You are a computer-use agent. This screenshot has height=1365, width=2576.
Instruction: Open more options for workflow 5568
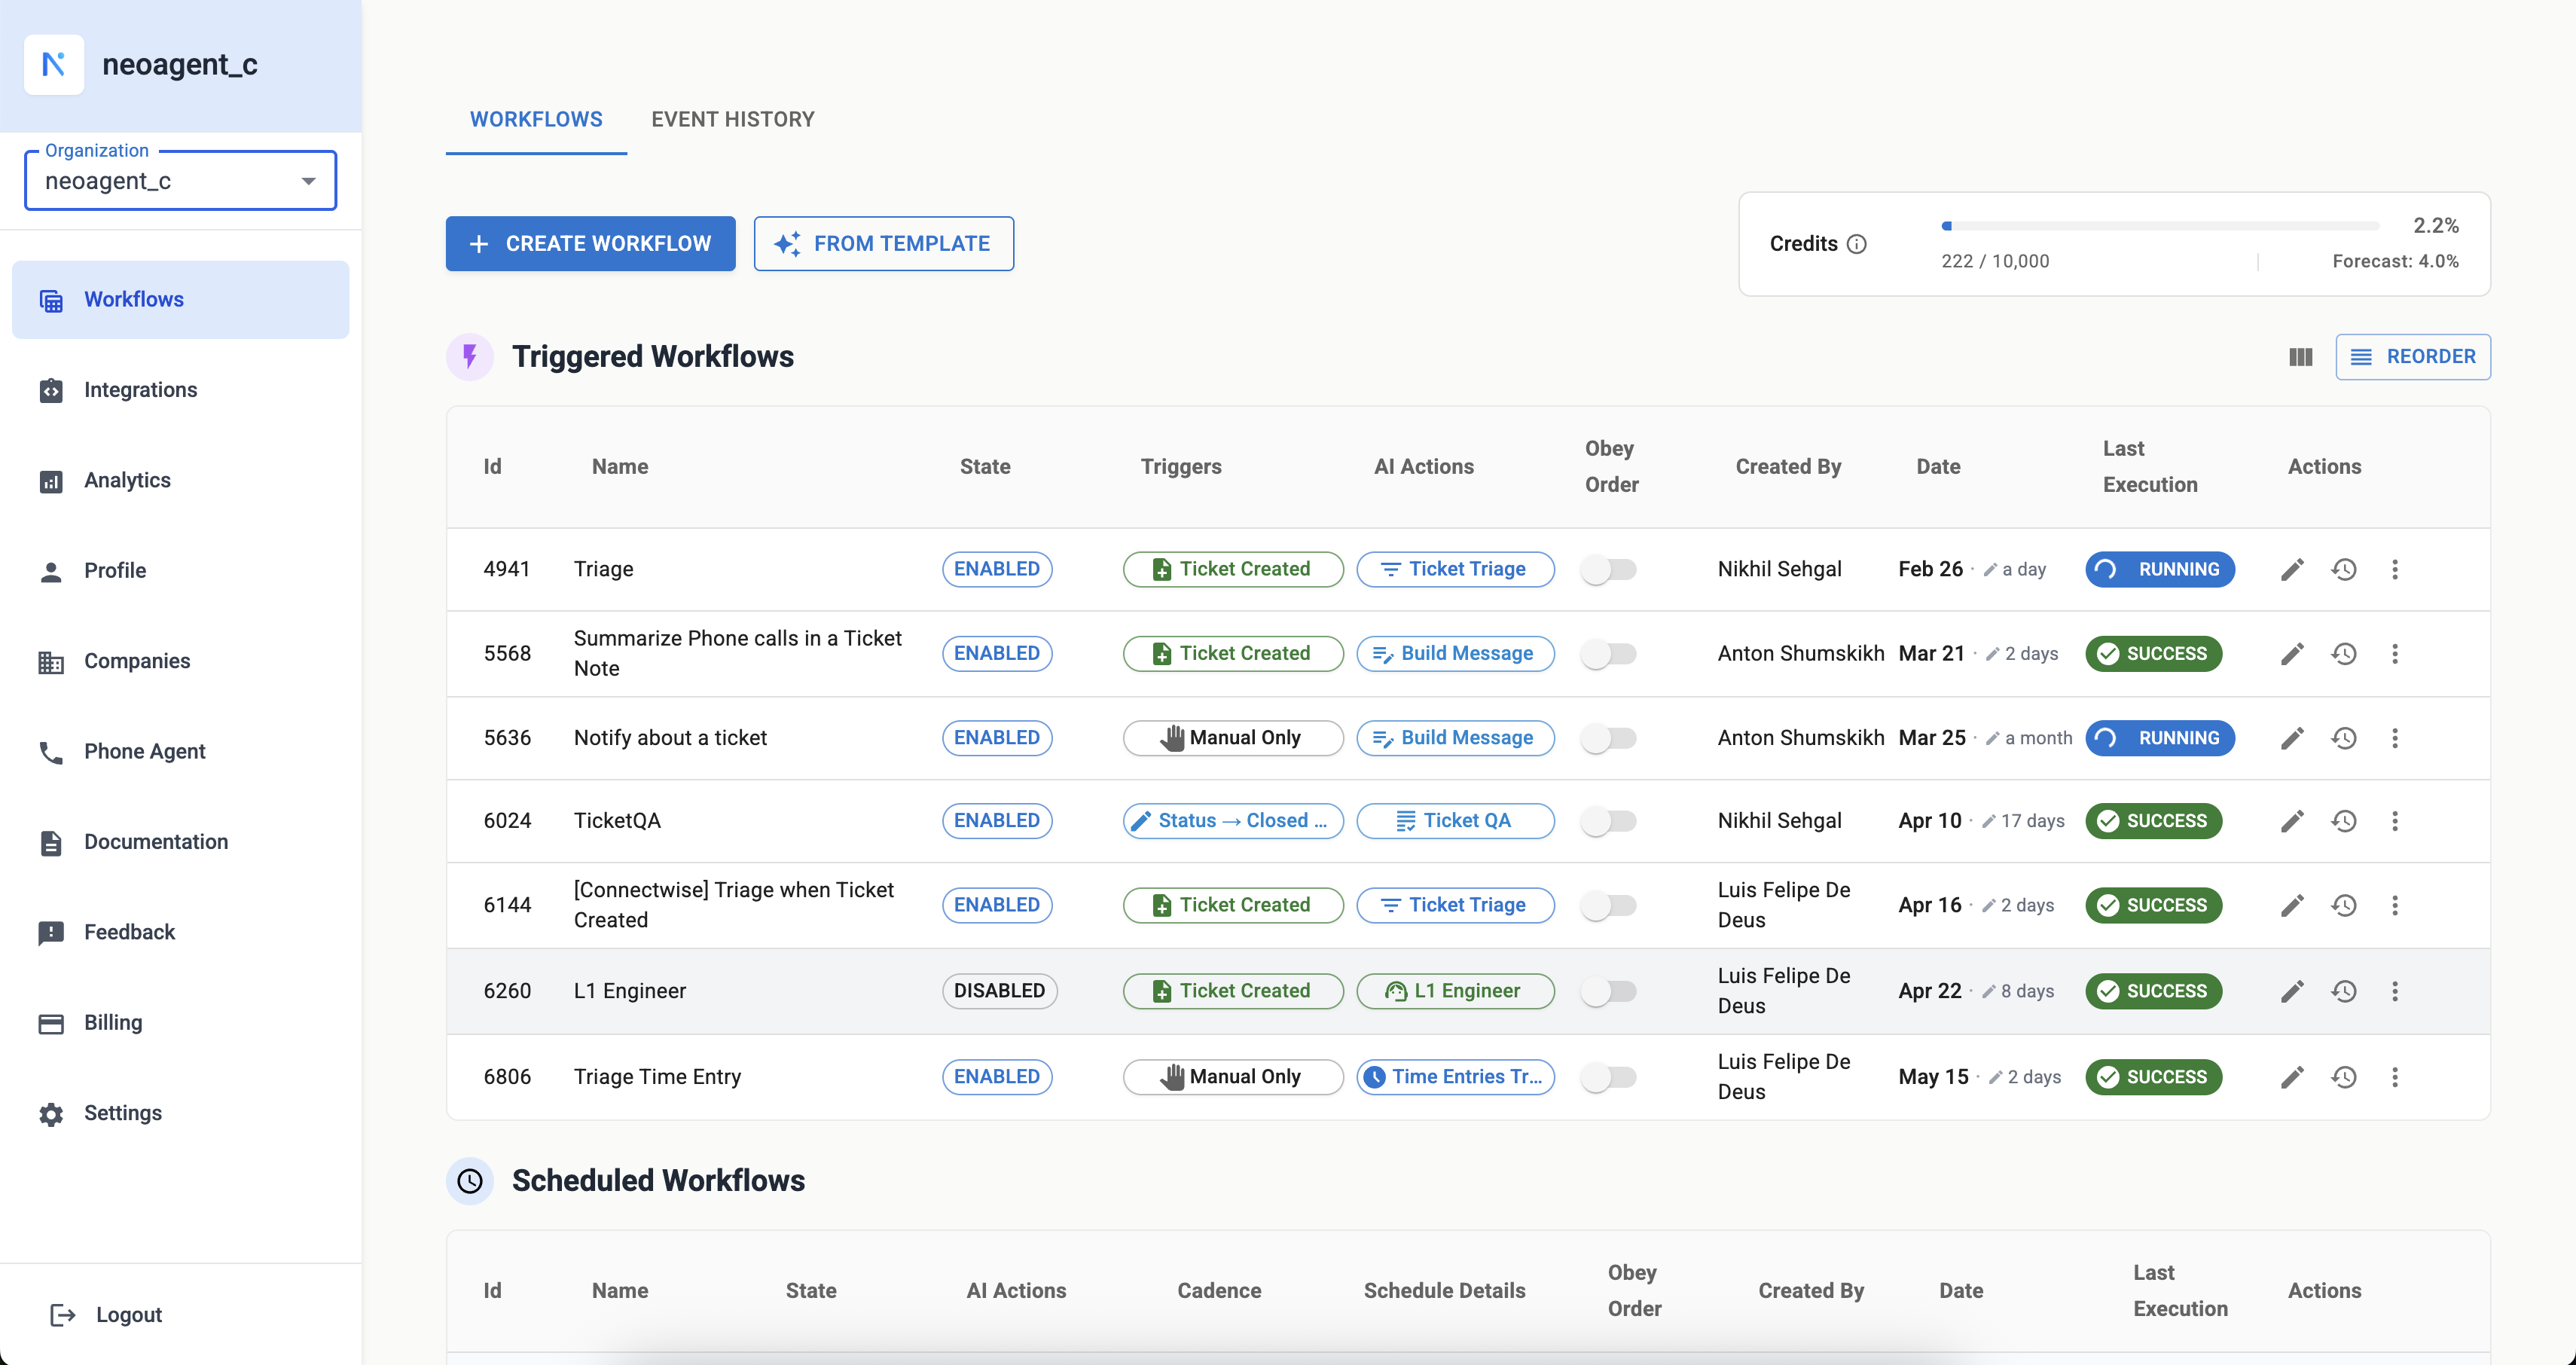point(2395,654)
